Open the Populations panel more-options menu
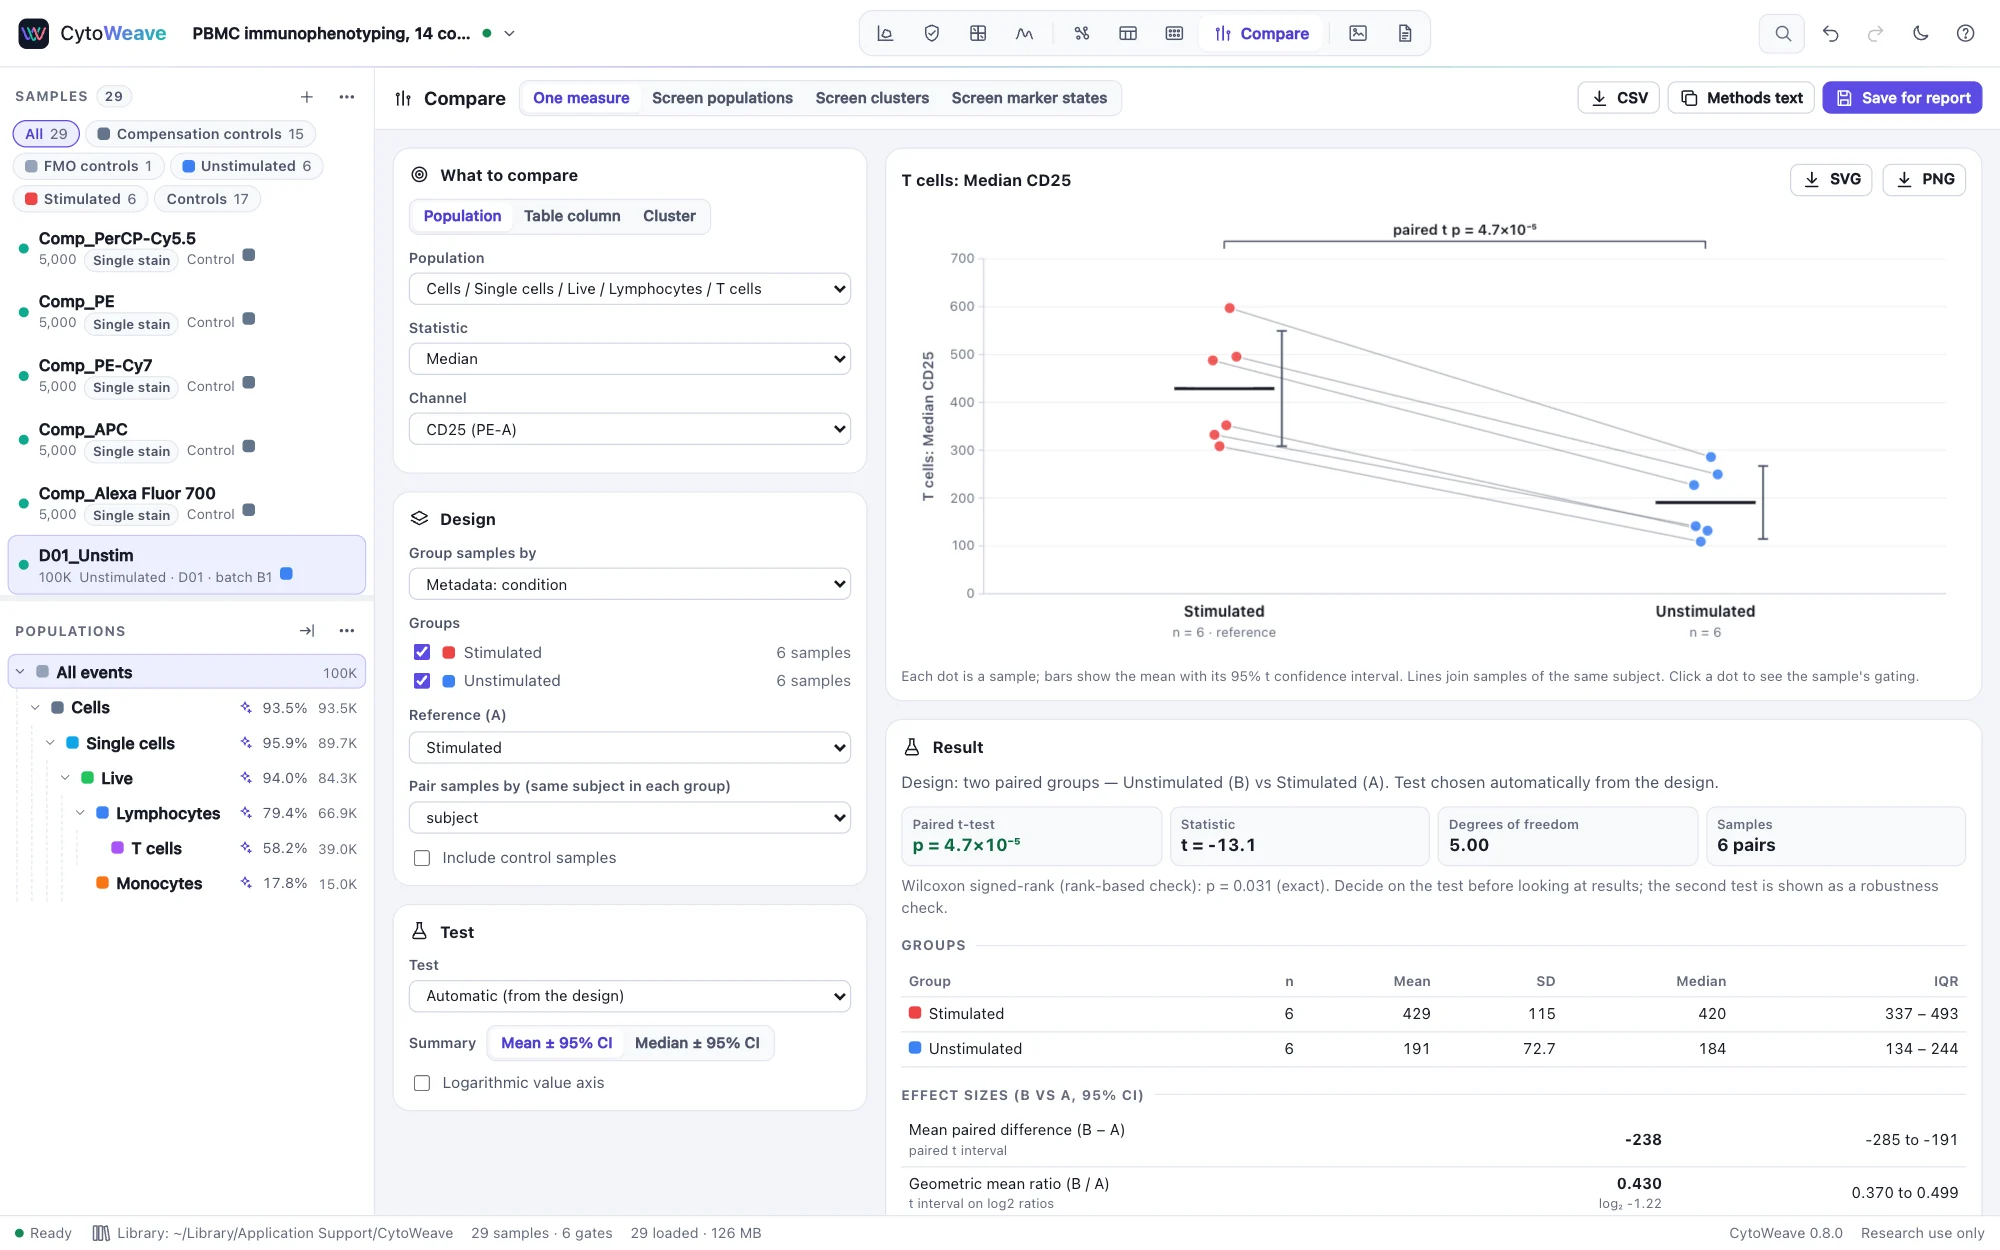 347,631
